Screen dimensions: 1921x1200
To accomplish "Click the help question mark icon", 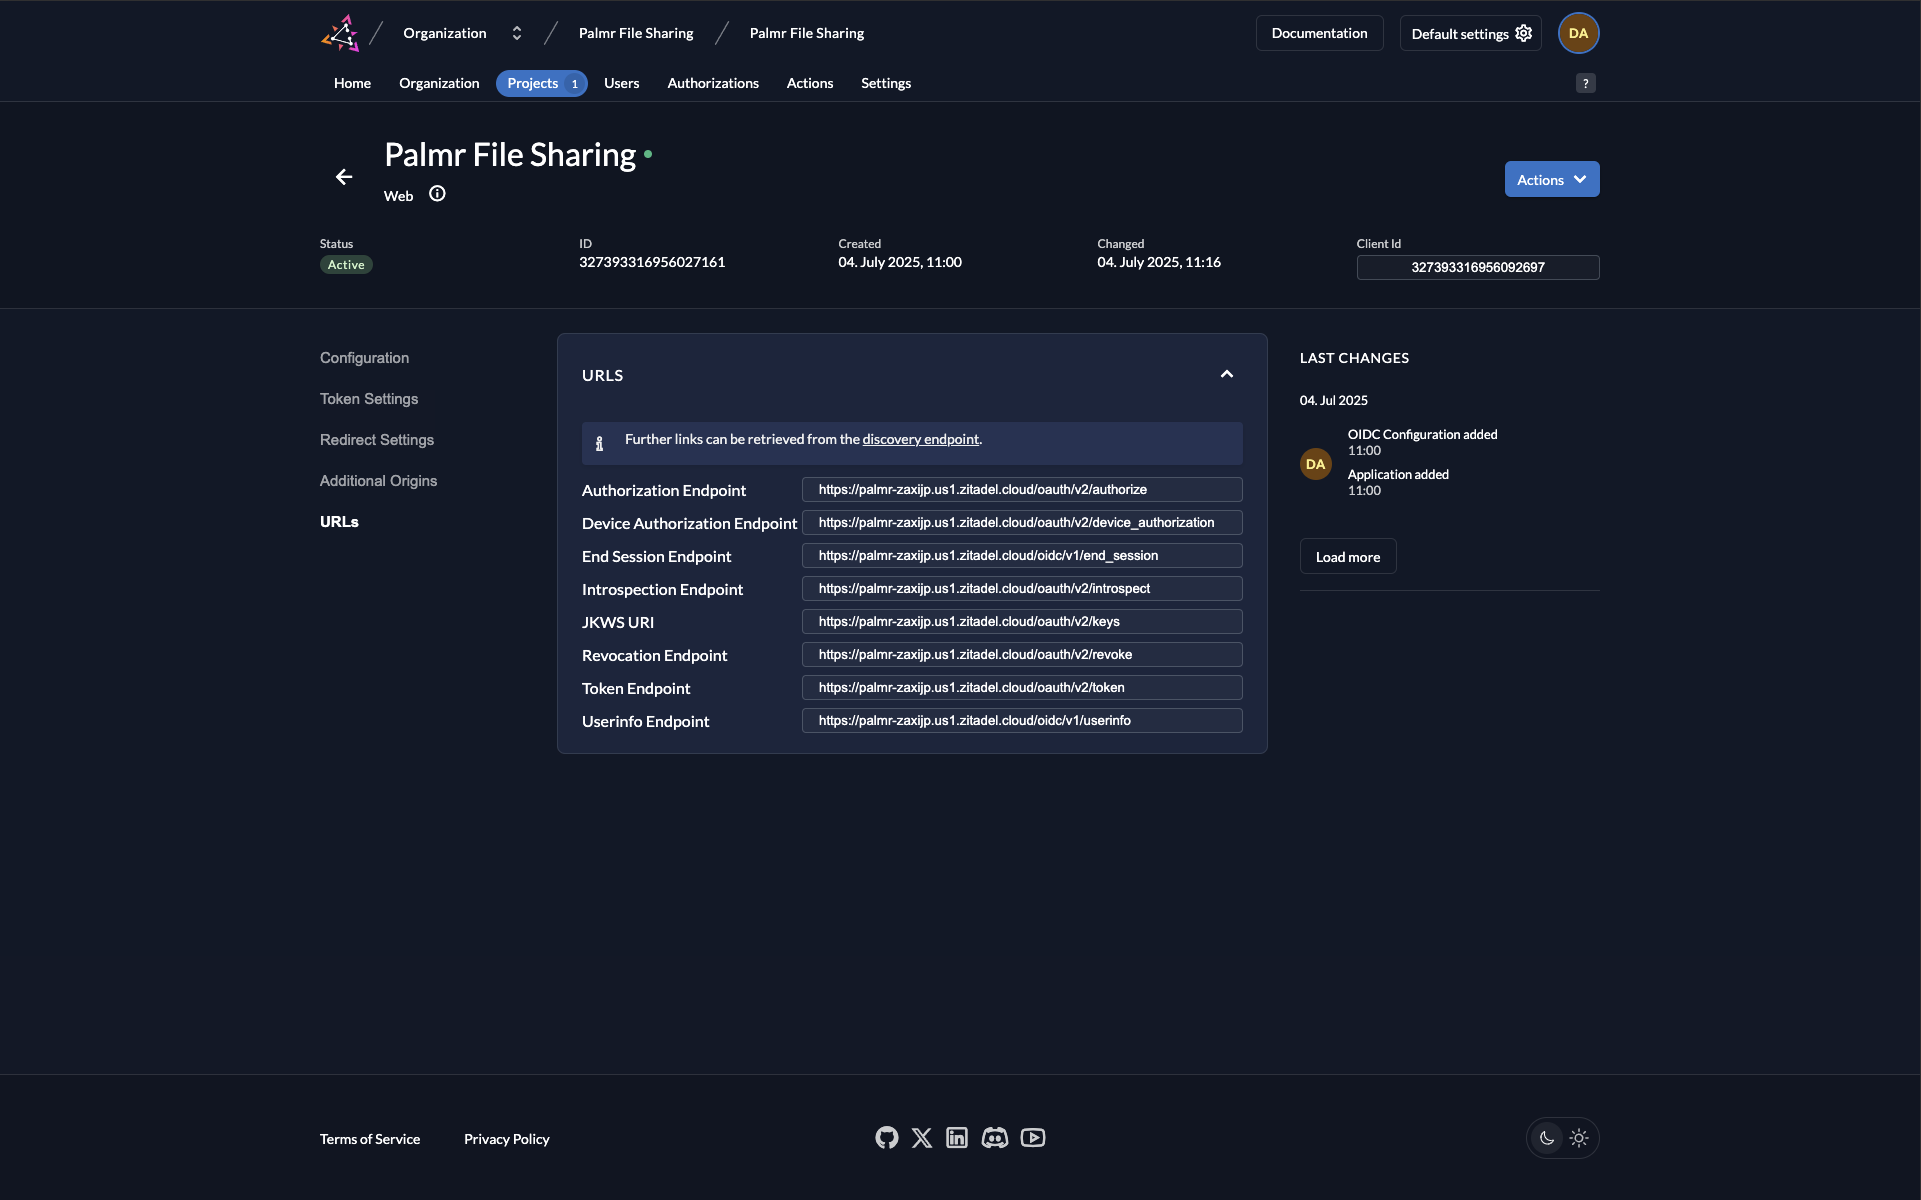I will (x=1585, y=84).
